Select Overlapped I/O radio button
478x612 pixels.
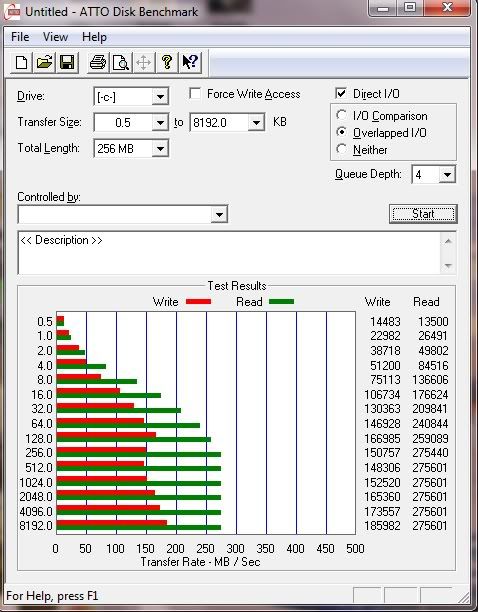point(341,132)
